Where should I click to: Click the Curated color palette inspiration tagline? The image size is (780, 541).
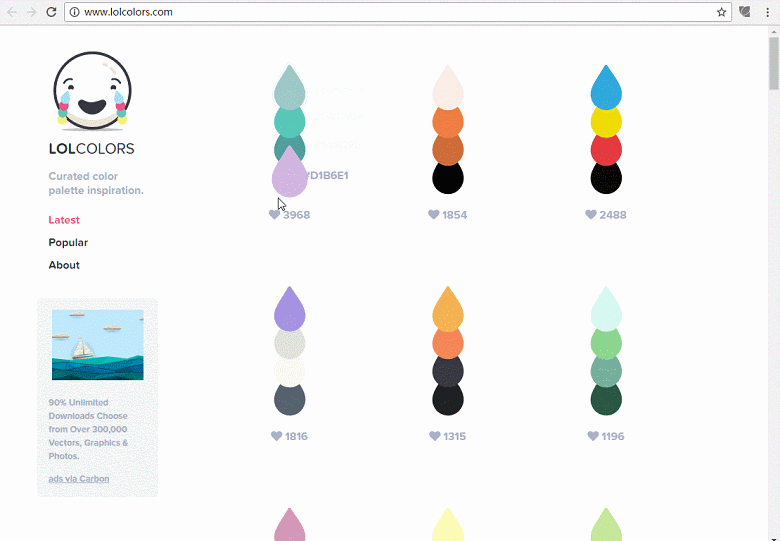pos(96,183)
